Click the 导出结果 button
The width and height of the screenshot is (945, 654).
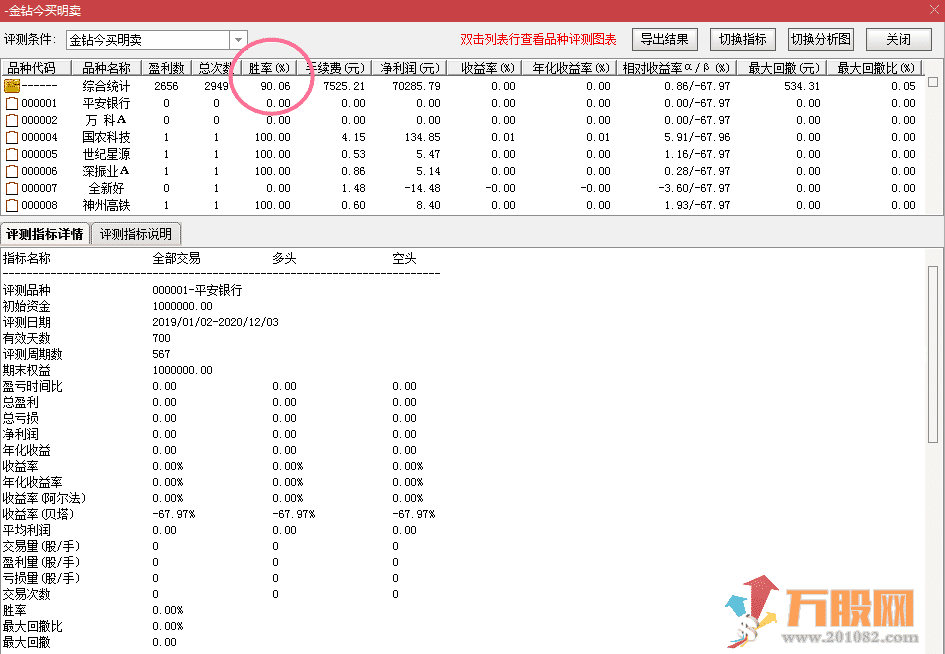point(664,40)
